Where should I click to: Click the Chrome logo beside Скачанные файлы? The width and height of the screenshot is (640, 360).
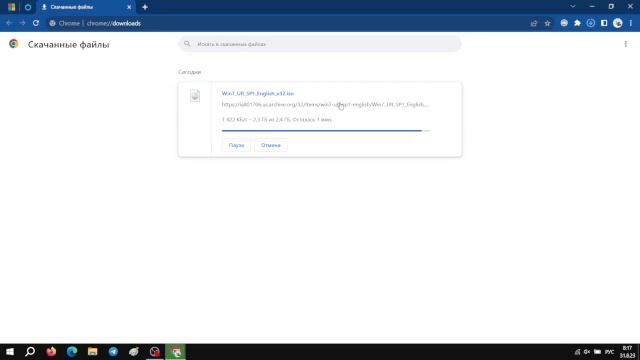pos(13,44)
